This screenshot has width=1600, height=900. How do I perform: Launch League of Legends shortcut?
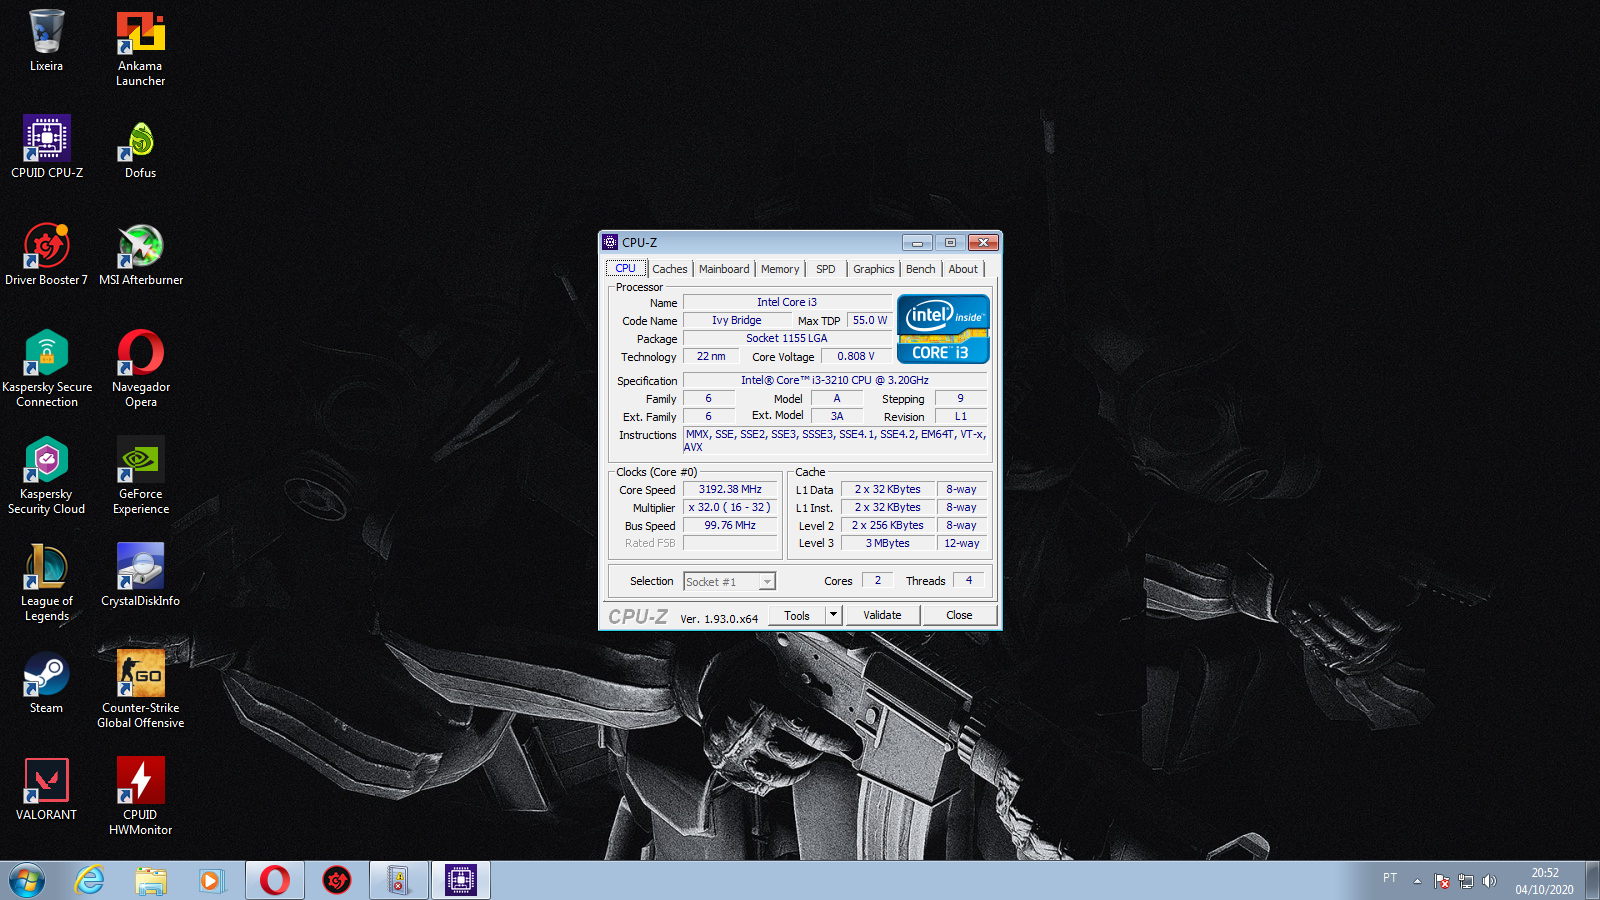[46, 582]
